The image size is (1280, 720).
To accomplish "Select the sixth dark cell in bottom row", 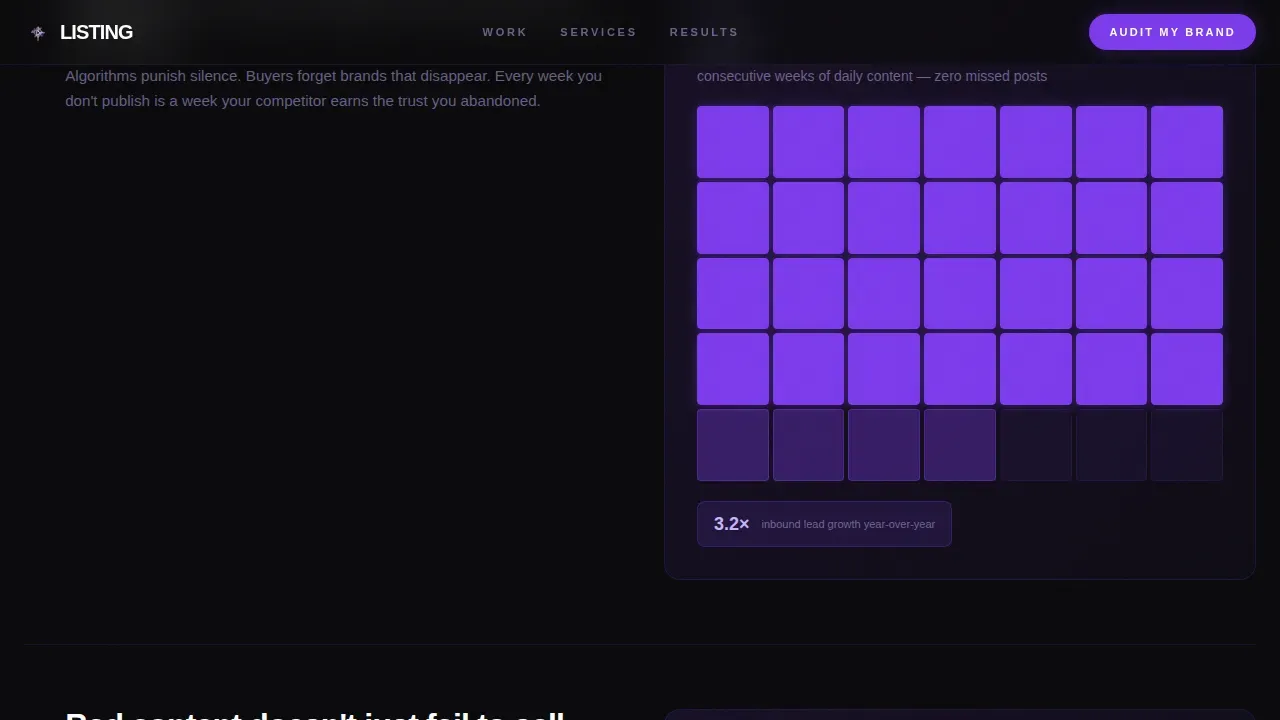I will [x=1111, y=445].
